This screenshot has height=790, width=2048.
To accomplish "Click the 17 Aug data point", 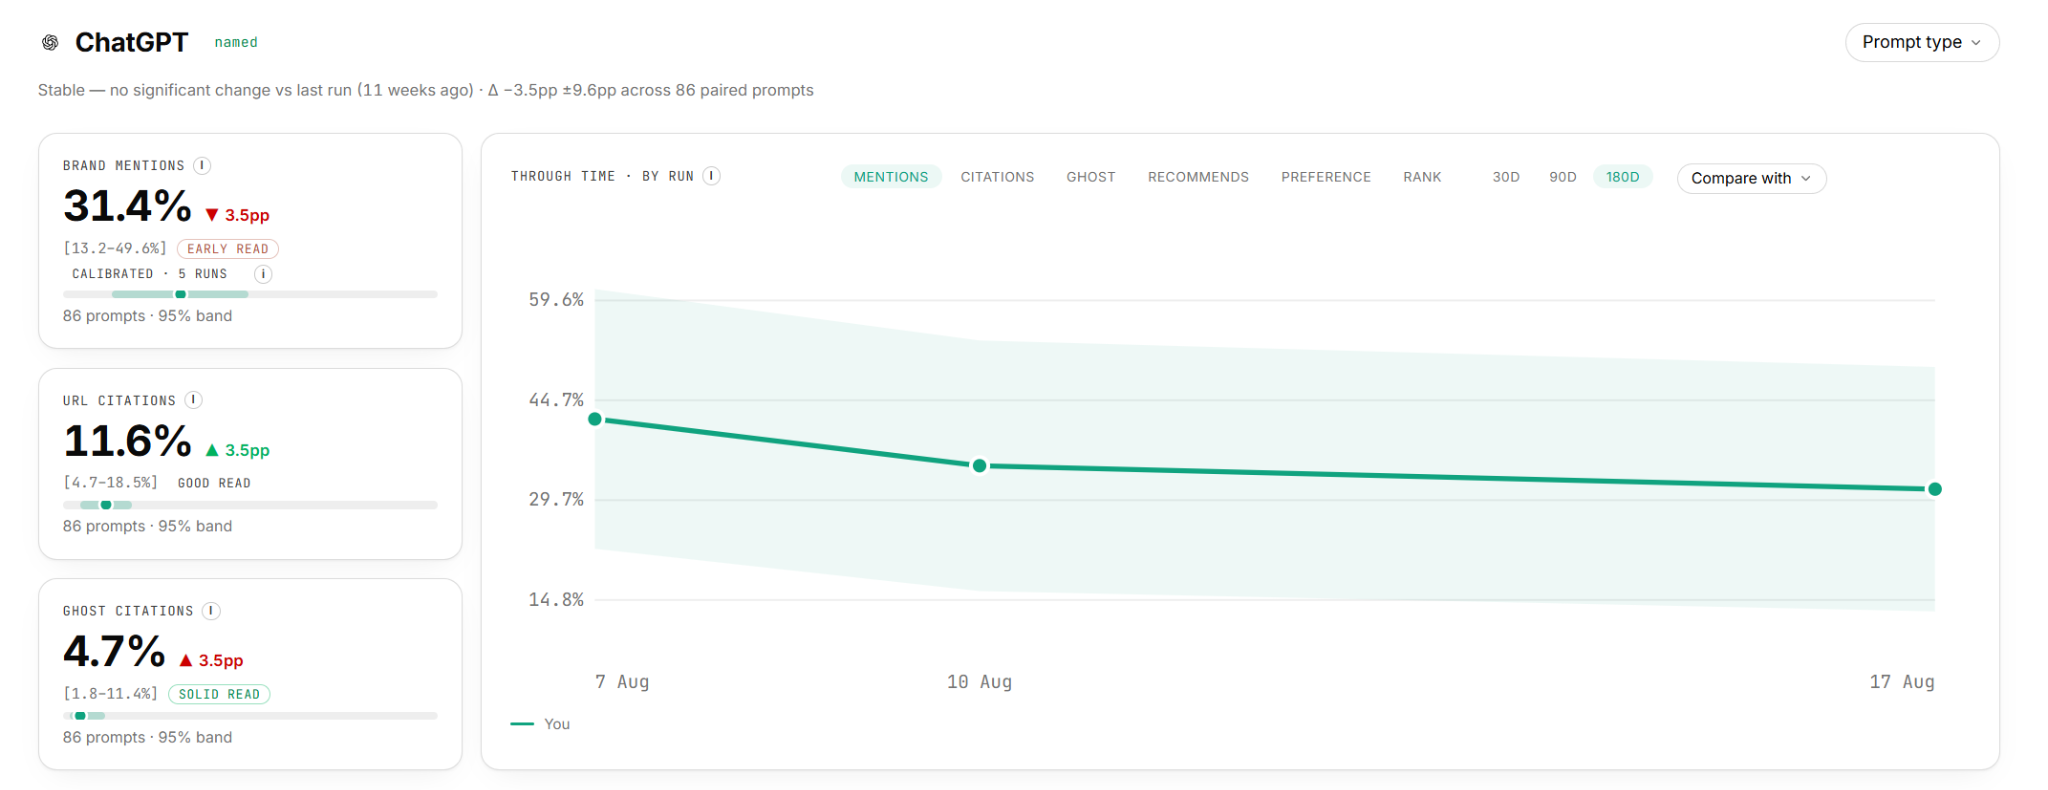I will point(1935,489).
